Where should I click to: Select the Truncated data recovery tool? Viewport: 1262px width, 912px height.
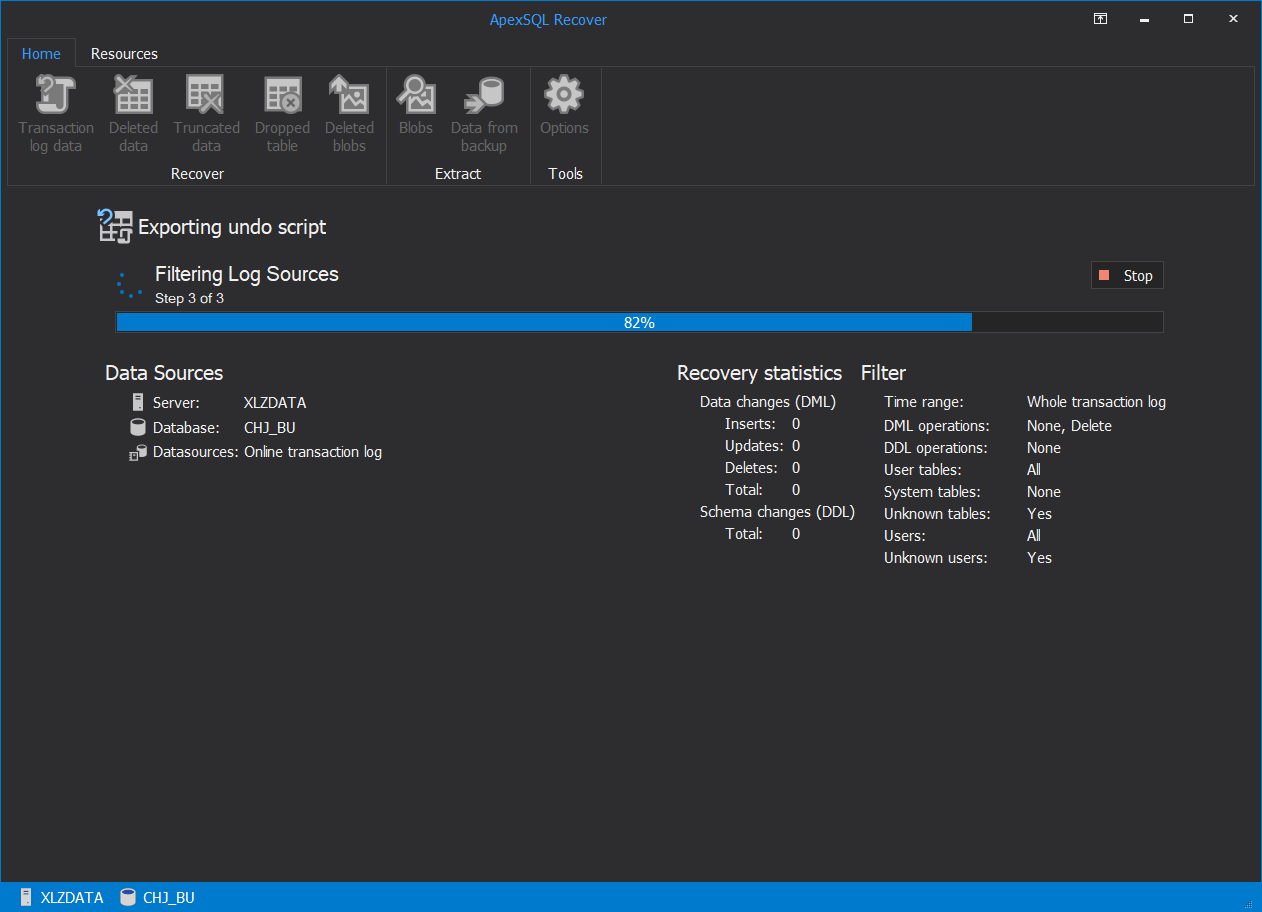point(205,110)
